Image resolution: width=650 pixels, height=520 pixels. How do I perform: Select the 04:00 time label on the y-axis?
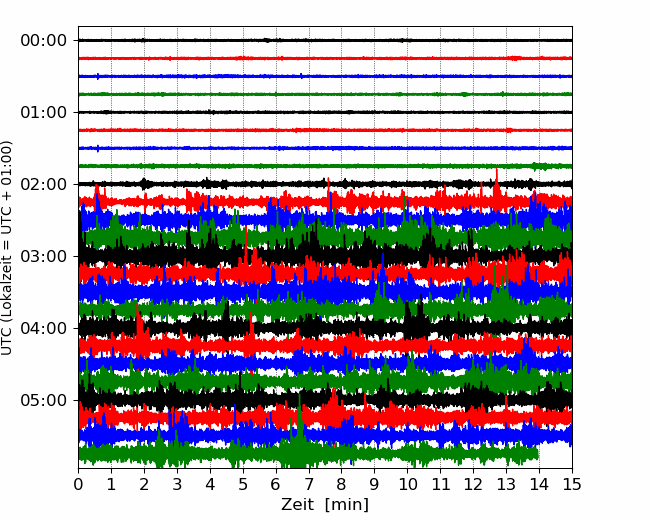coord(43,329)
